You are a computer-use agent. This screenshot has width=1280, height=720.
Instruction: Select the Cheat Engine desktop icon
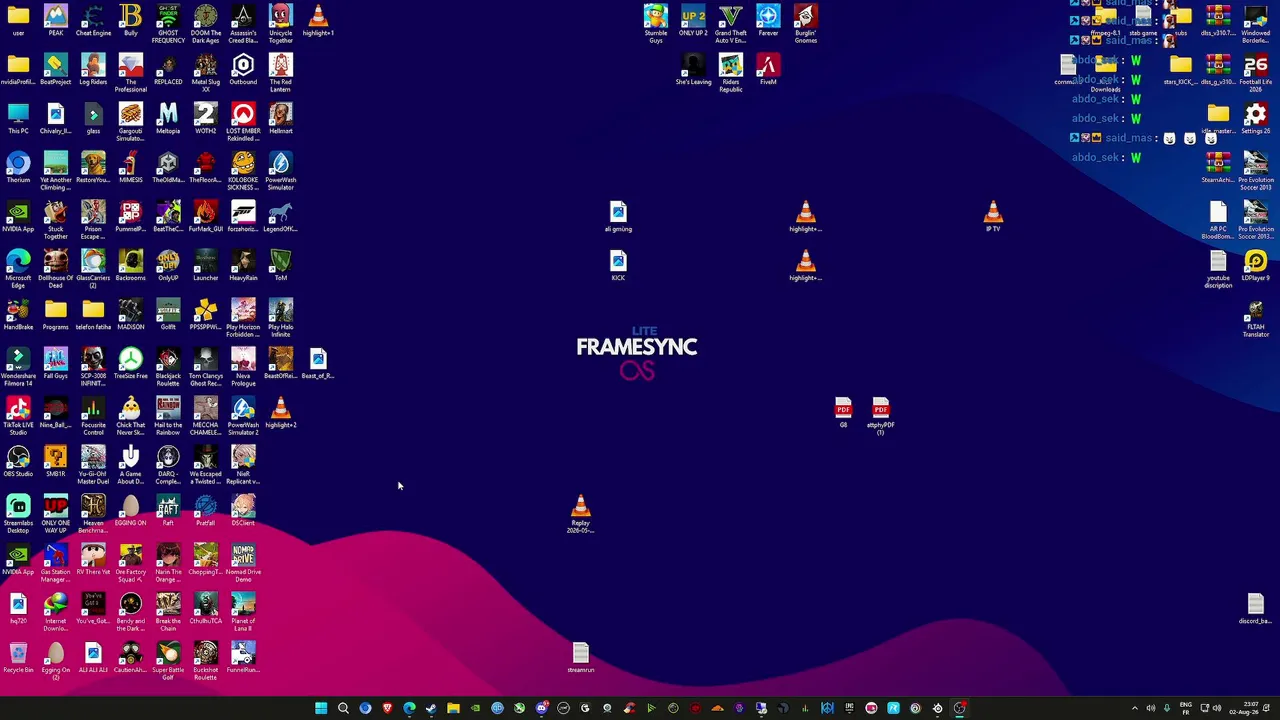[93, 21]
